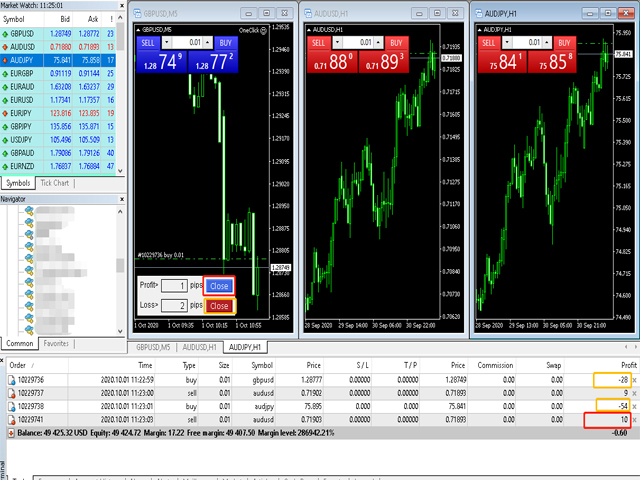Open the Symbols tab in Market Watch
This screenshot has height=480, width=640.
coord(18,183)
